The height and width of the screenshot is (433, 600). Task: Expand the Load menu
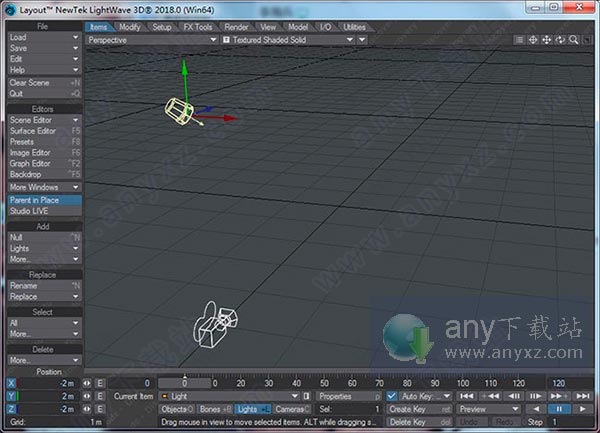pyautogui.click(x=44, y=37)
